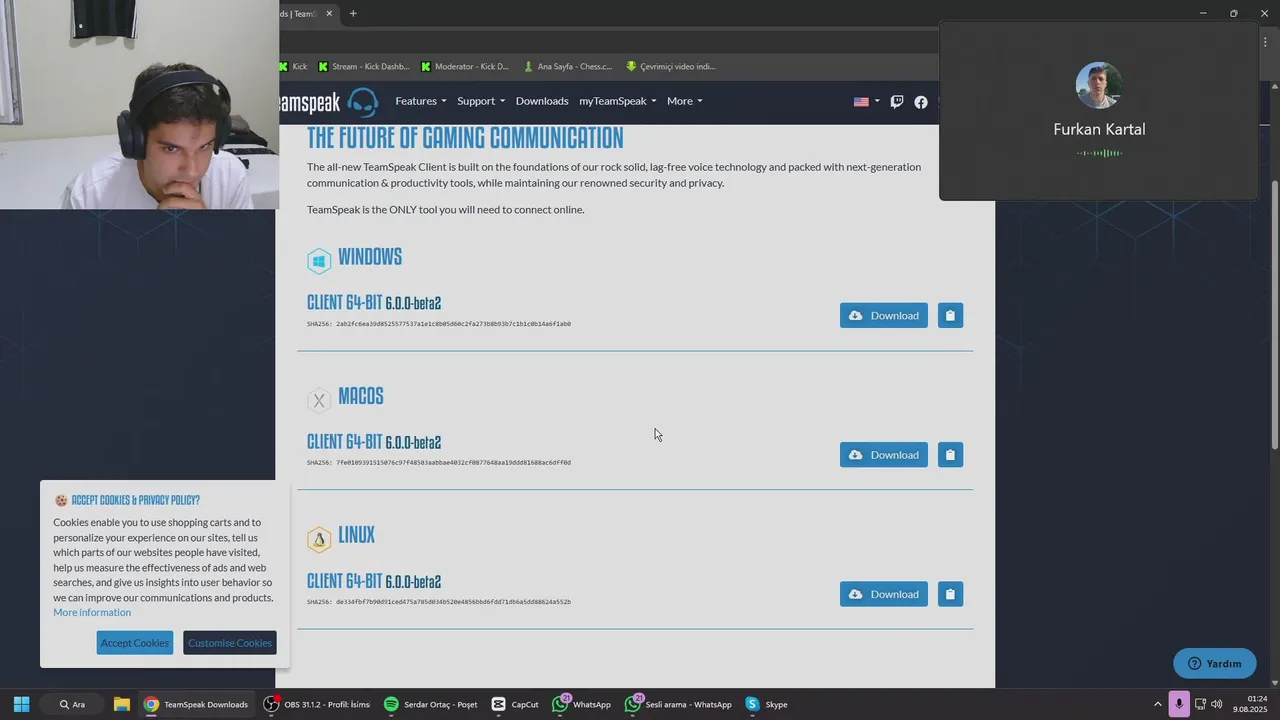
Task: Download the Linux 64-bit client
Action: point(884,594)
